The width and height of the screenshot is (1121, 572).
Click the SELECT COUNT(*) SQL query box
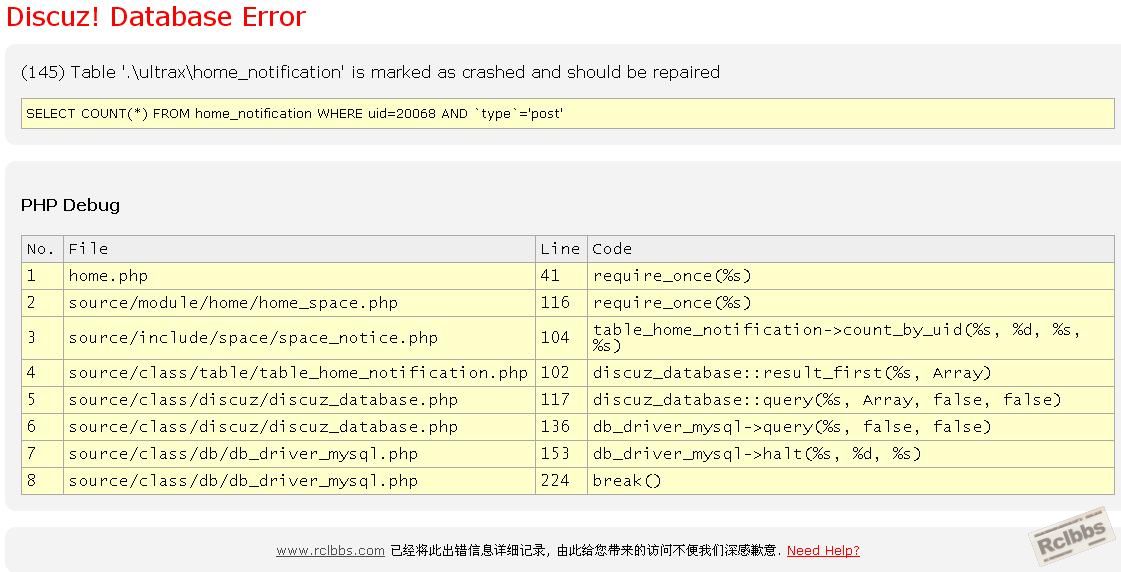[568, 114]
